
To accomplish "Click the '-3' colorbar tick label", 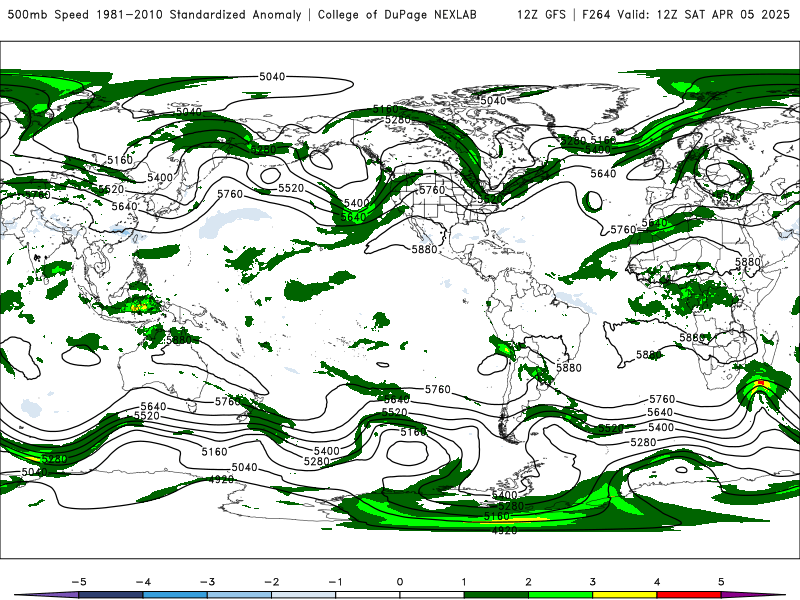I will click(207, 582).
